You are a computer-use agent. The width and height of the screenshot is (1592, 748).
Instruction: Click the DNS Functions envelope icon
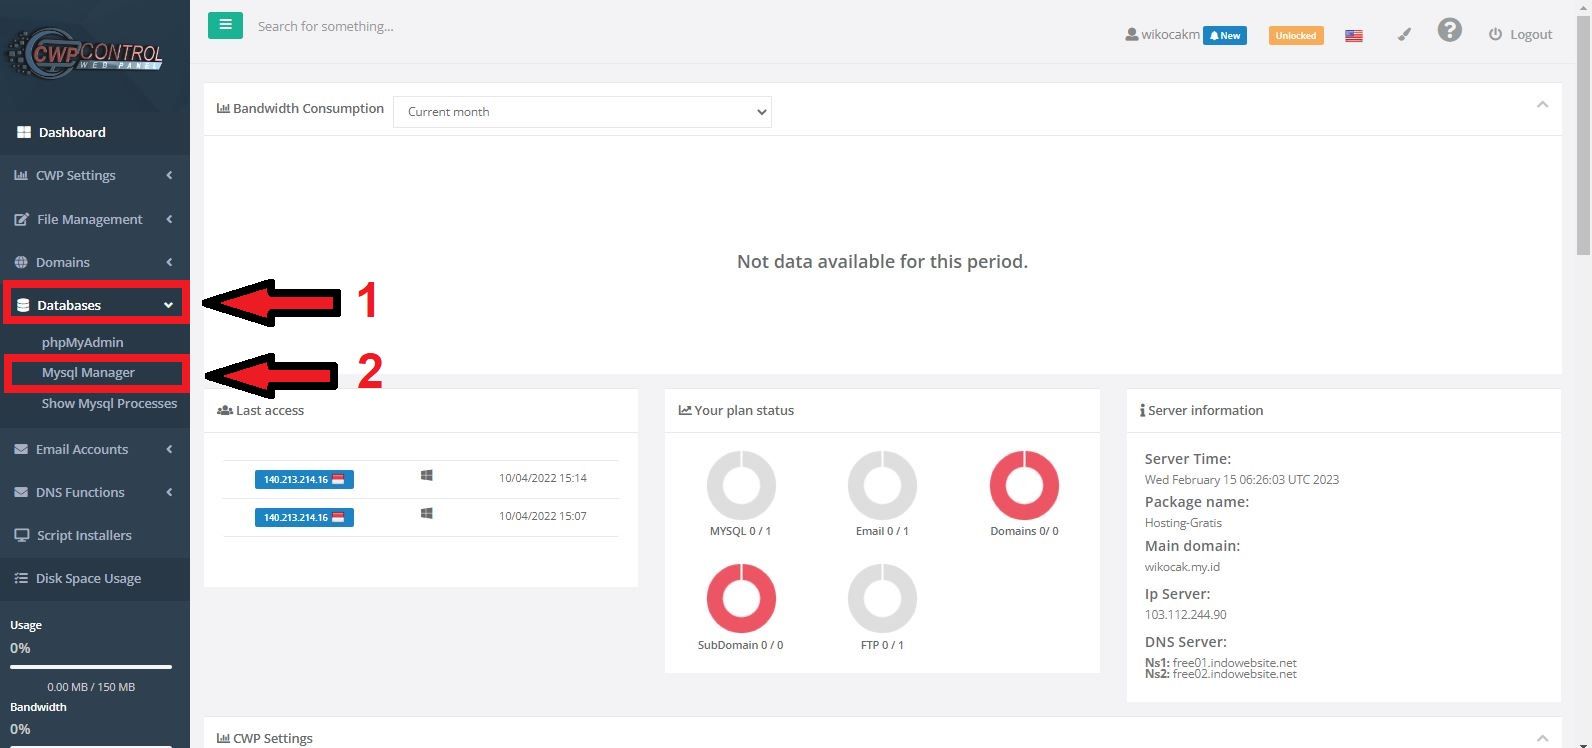pyautogui.click(x=21, y=492)
